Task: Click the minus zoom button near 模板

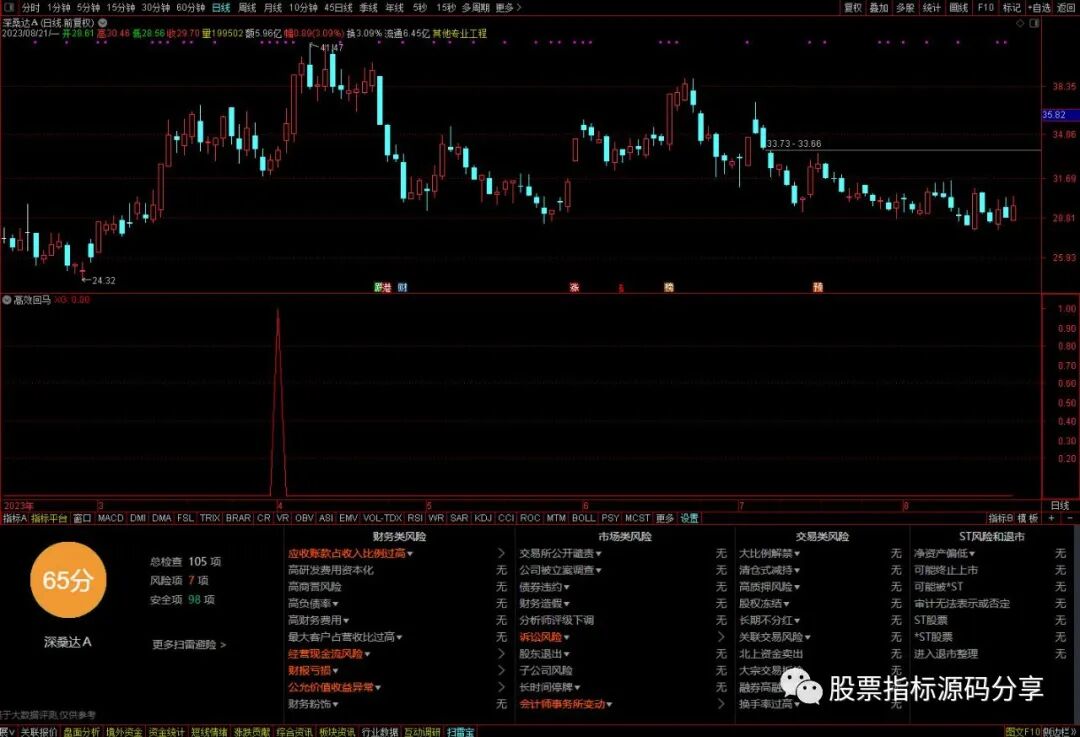Action: pos(1070,518)
